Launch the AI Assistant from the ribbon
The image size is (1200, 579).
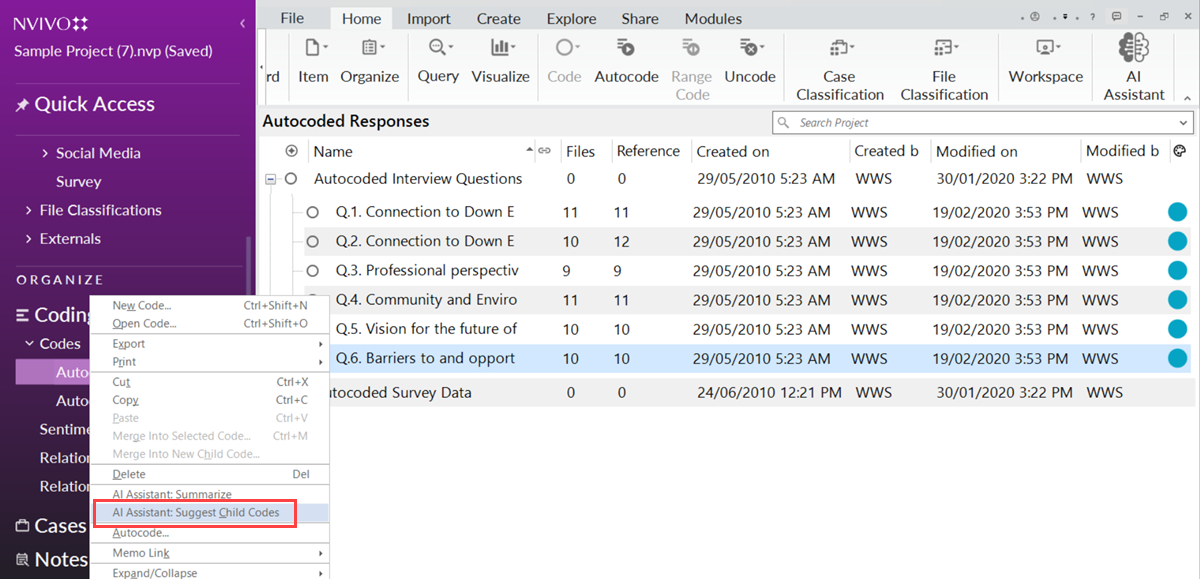[x=1134, y=67]
